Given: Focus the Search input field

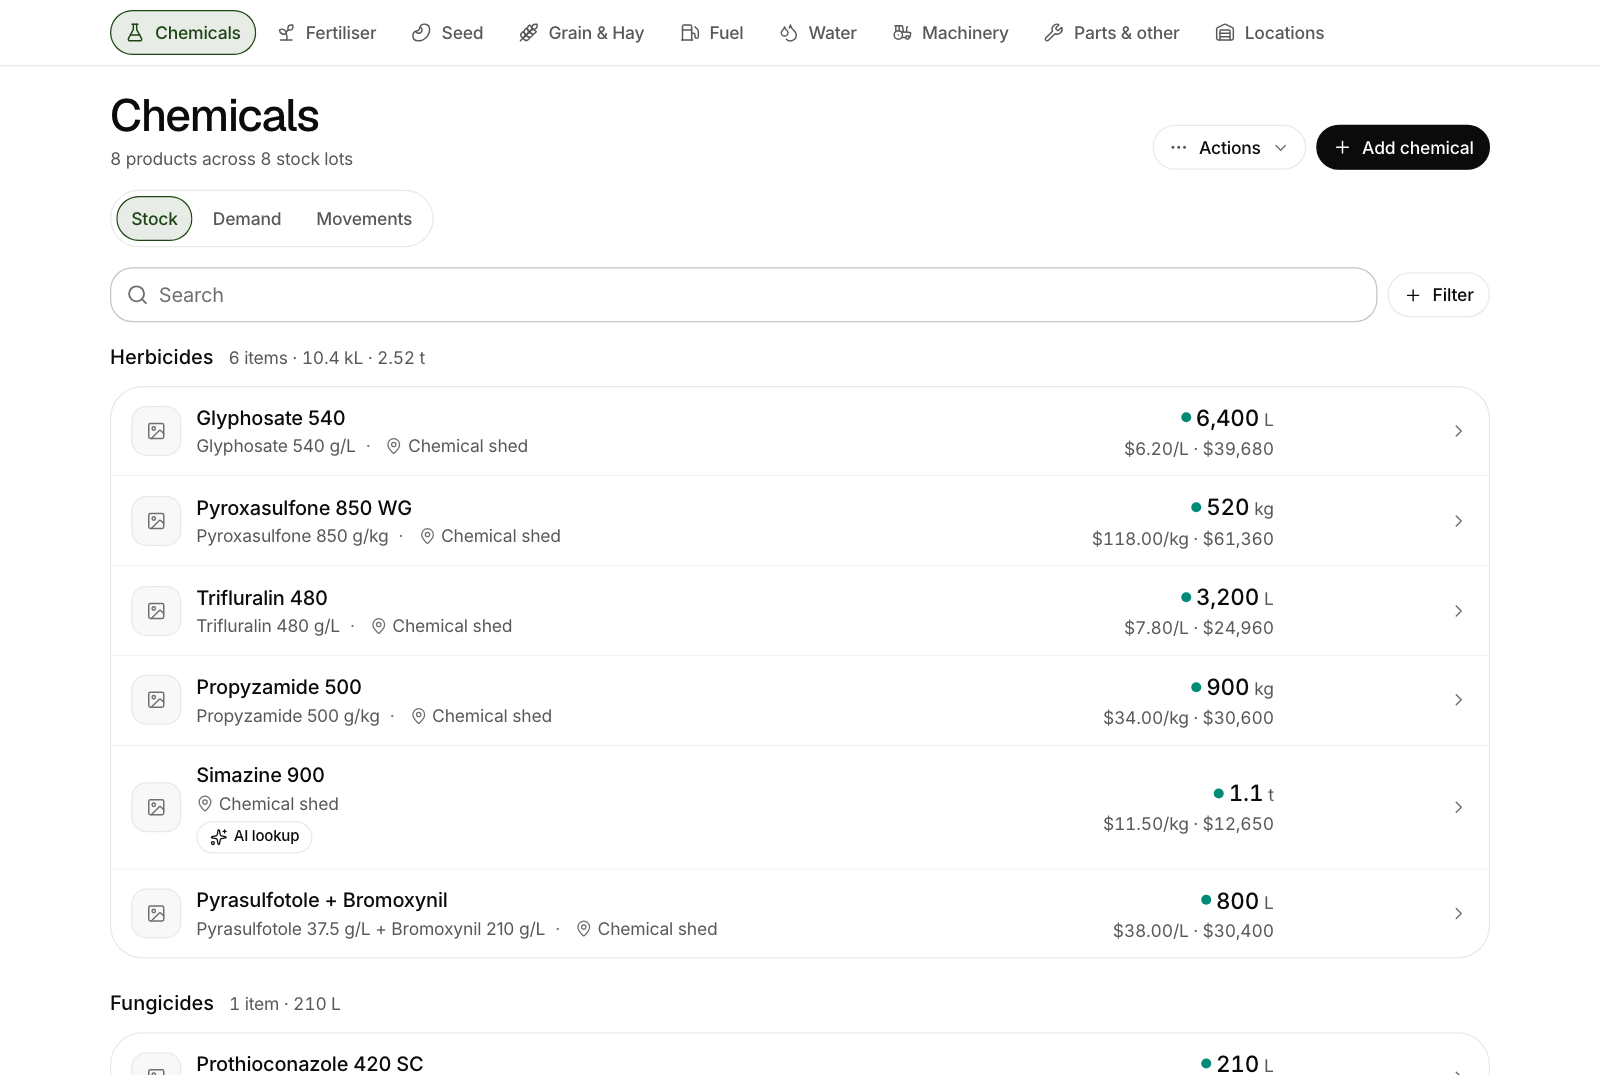Looking at the screenshot, I should pos(744,295).
